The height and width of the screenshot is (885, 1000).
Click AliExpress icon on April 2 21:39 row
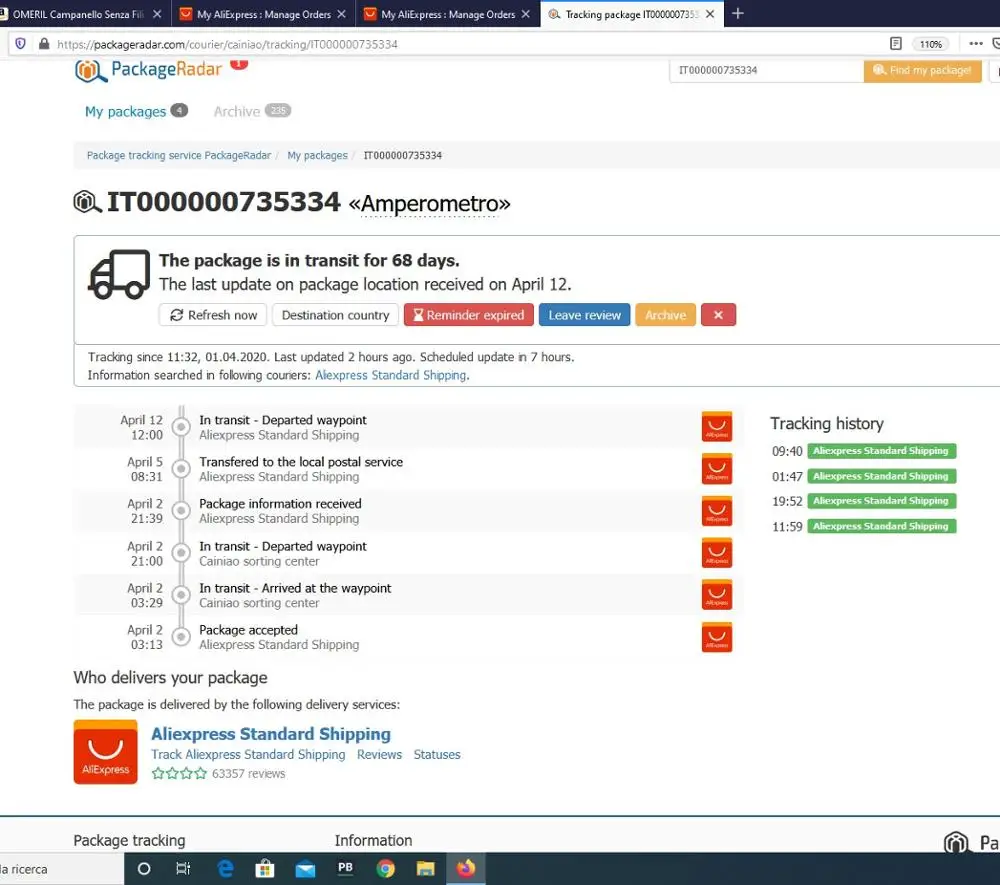pyautogui.click(x=717, y=511)
